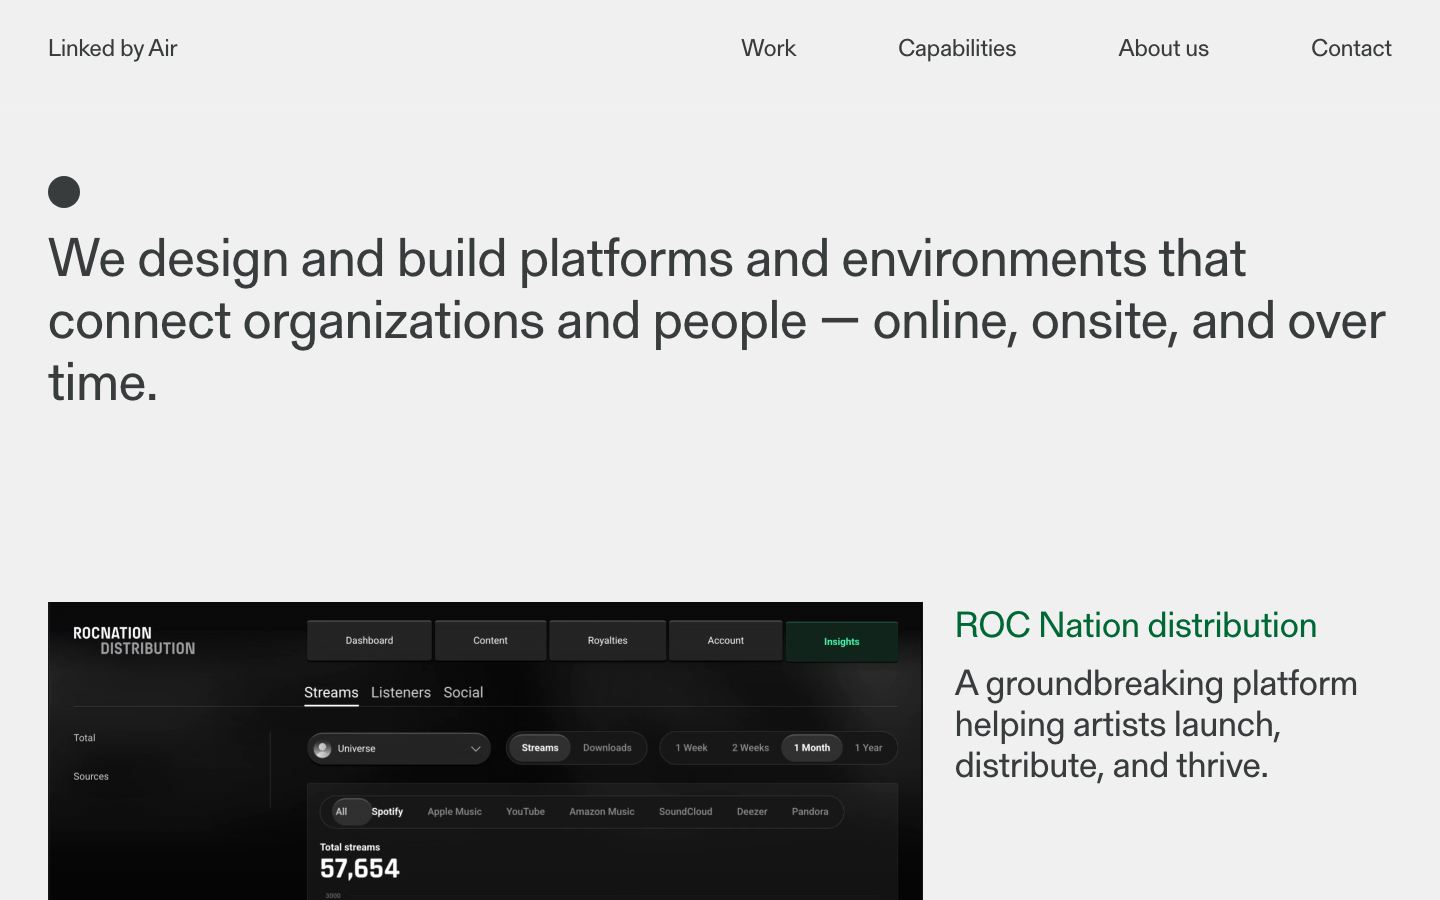
Task: Navigate to the Contact page
Action: pyautogui.click(x=1351, y=48)
